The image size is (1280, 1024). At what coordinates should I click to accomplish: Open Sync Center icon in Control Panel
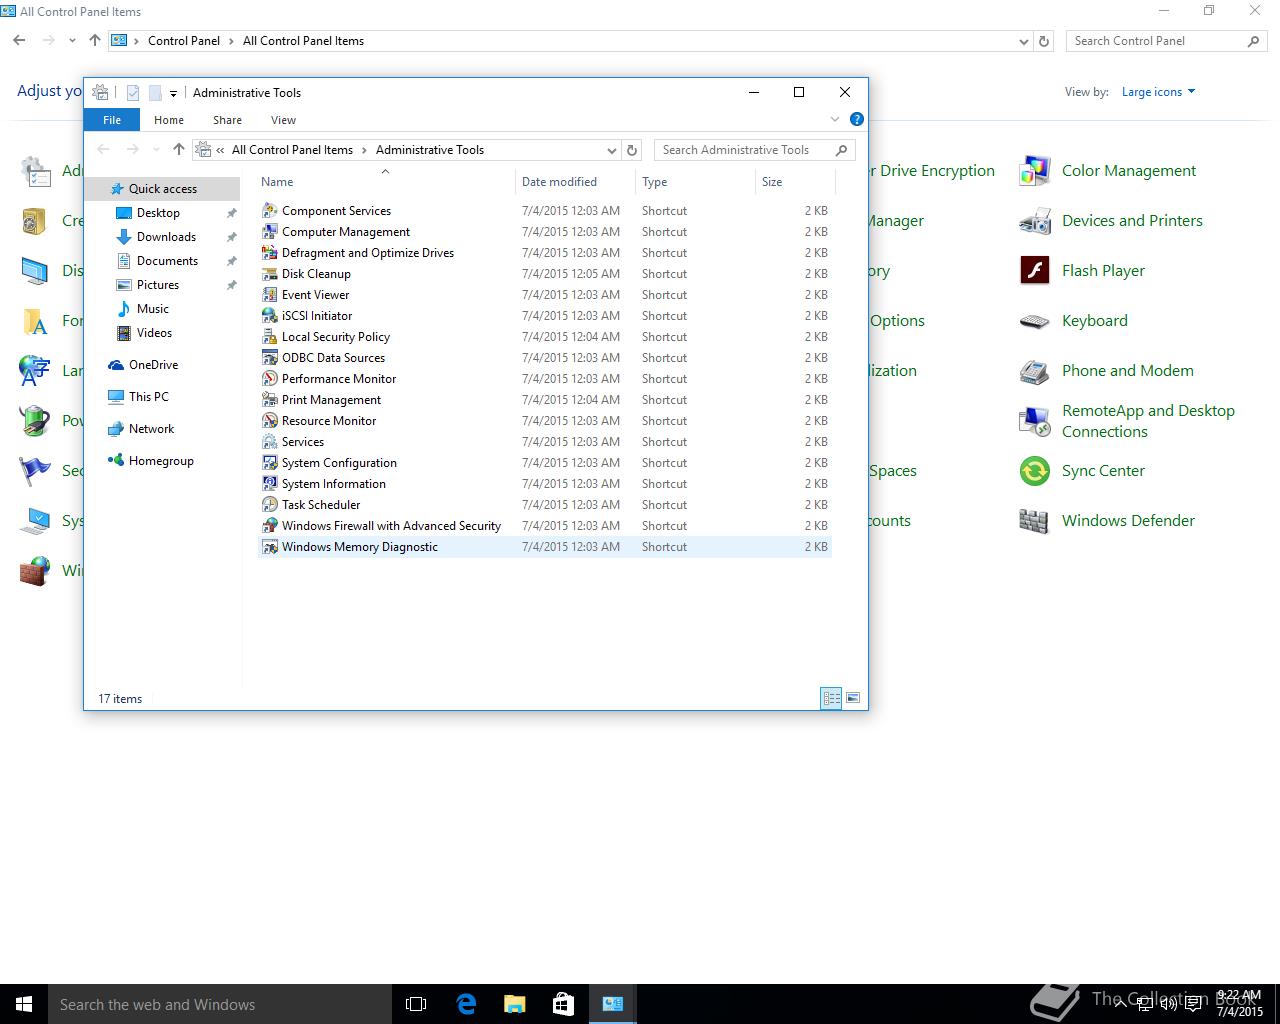(1034, 471)
